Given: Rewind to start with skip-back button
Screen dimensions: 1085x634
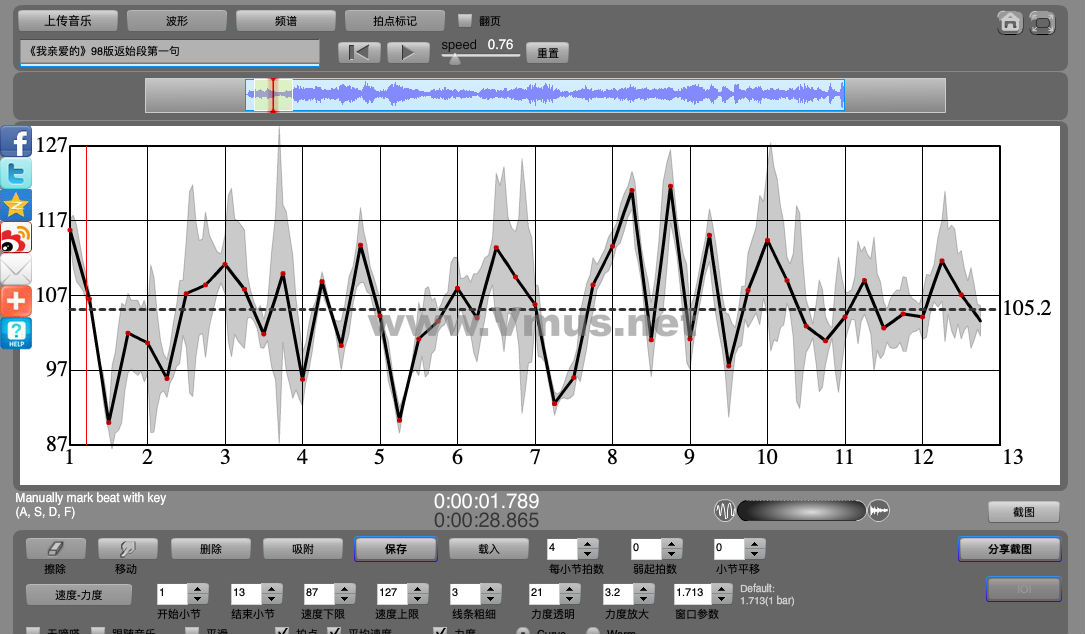Looking at the screenshot, I should tap(359, 52).
